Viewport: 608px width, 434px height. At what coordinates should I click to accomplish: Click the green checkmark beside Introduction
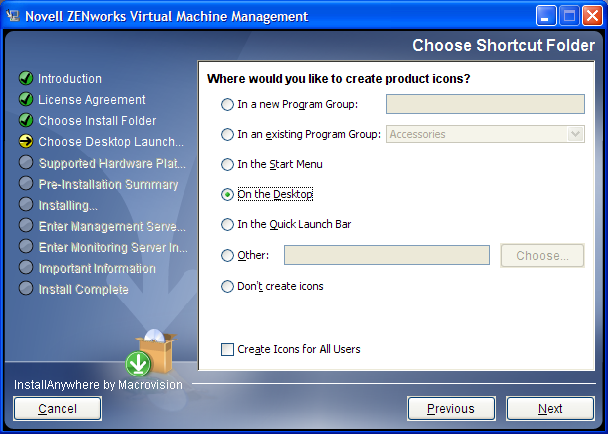tap(26, 79)
